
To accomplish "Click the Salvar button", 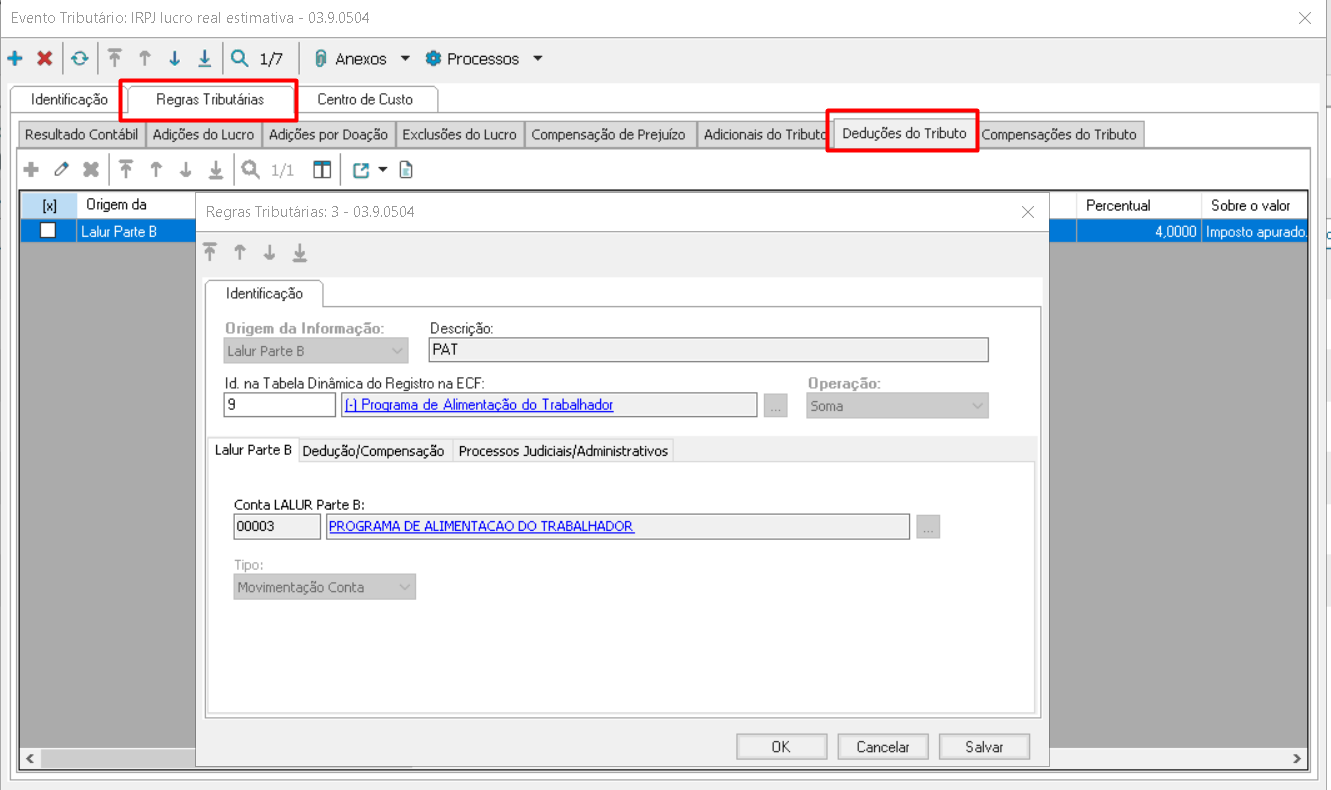I will tap(984, 747).
